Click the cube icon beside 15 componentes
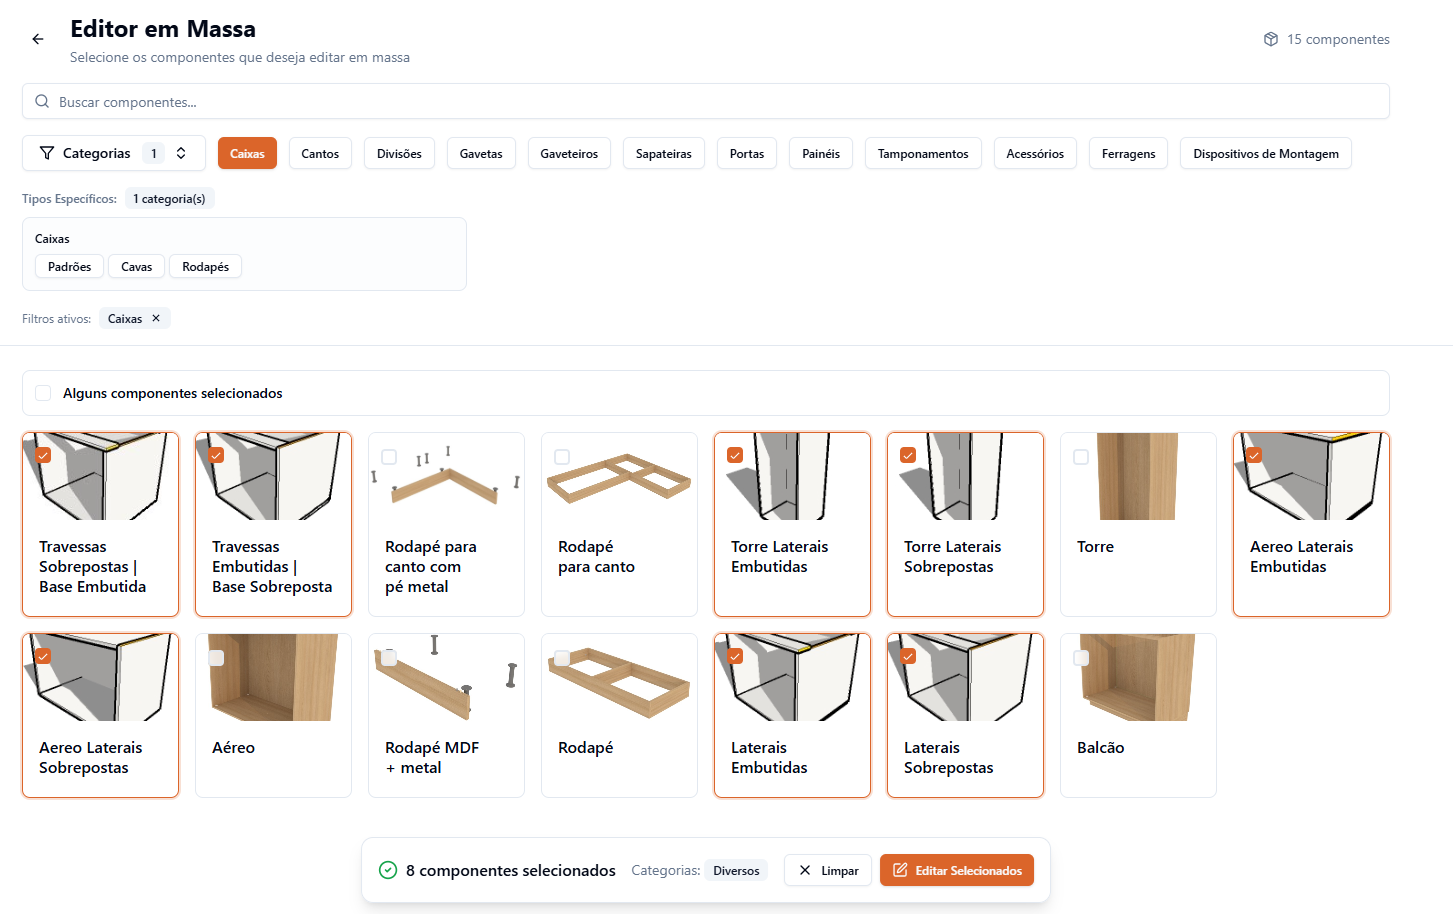This screenshot has width=1453, height=914. (x=1271, y=39)
